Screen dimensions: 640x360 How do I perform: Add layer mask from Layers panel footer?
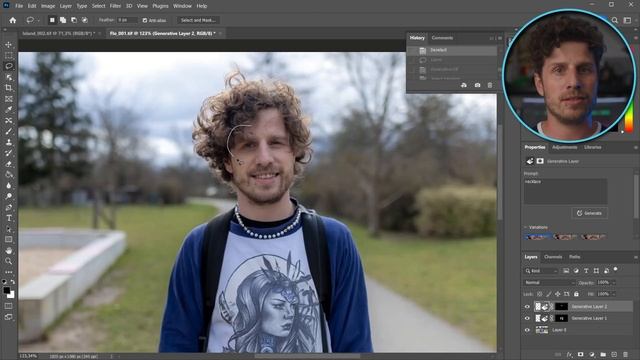point(580,355)
